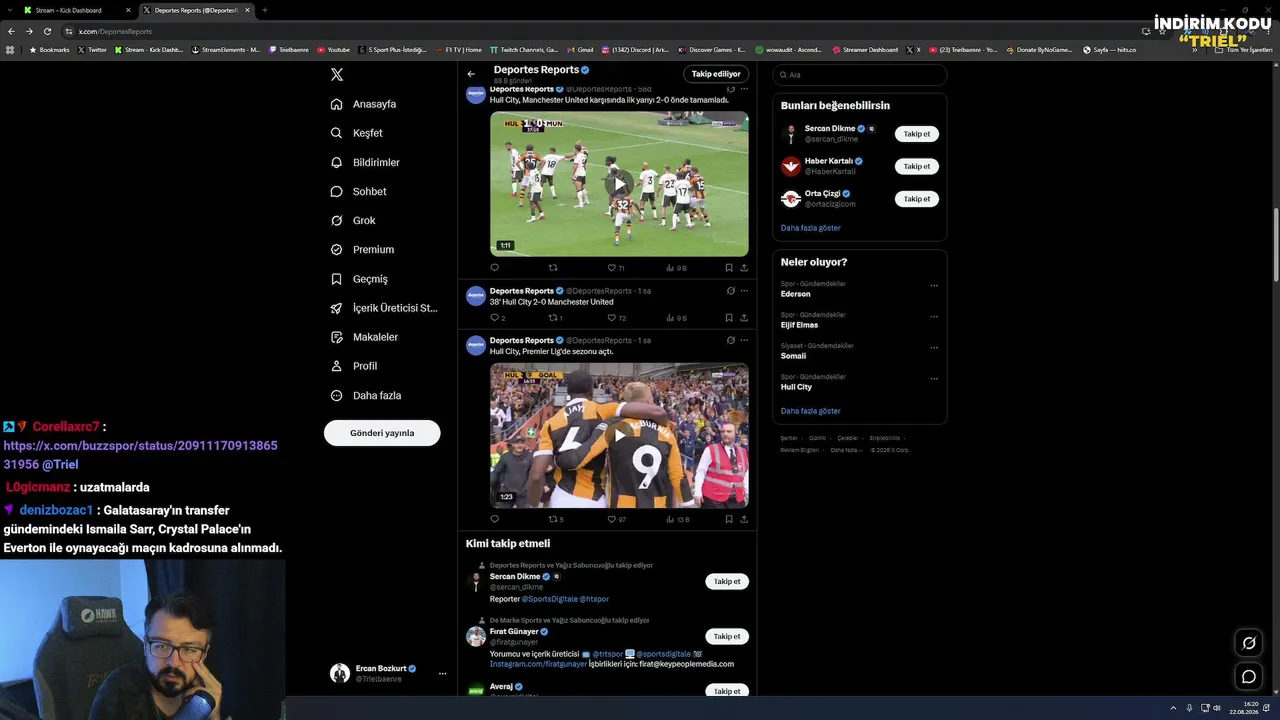Play the Hull vs MUN corner video
Screen dimensions: 1280x720
pos(619,184)
